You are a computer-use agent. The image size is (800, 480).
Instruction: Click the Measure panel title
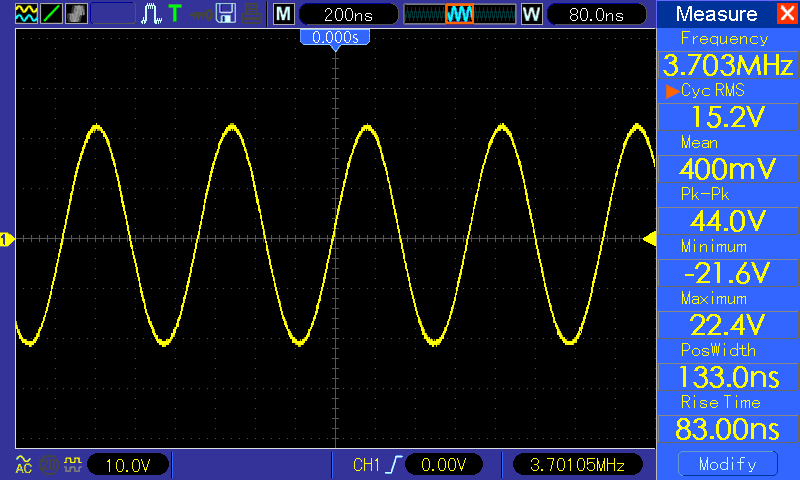point(716,14)
